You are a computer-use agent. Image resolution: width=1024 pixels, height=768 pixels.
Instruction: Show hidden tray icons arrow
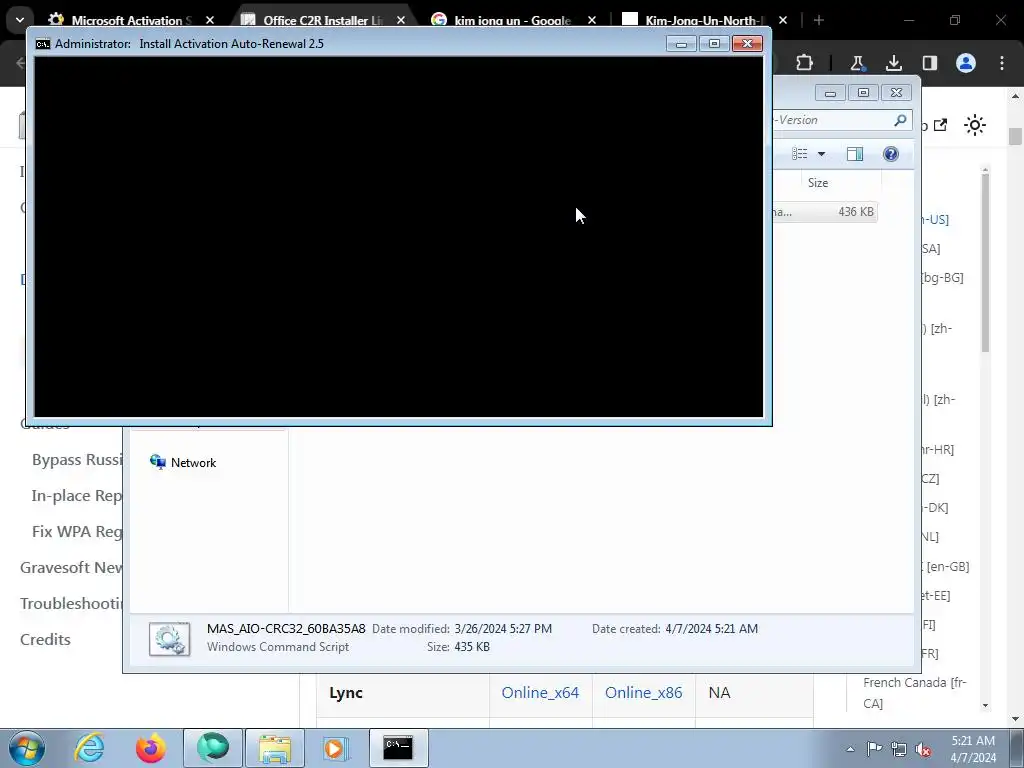(x=850, y=749)
